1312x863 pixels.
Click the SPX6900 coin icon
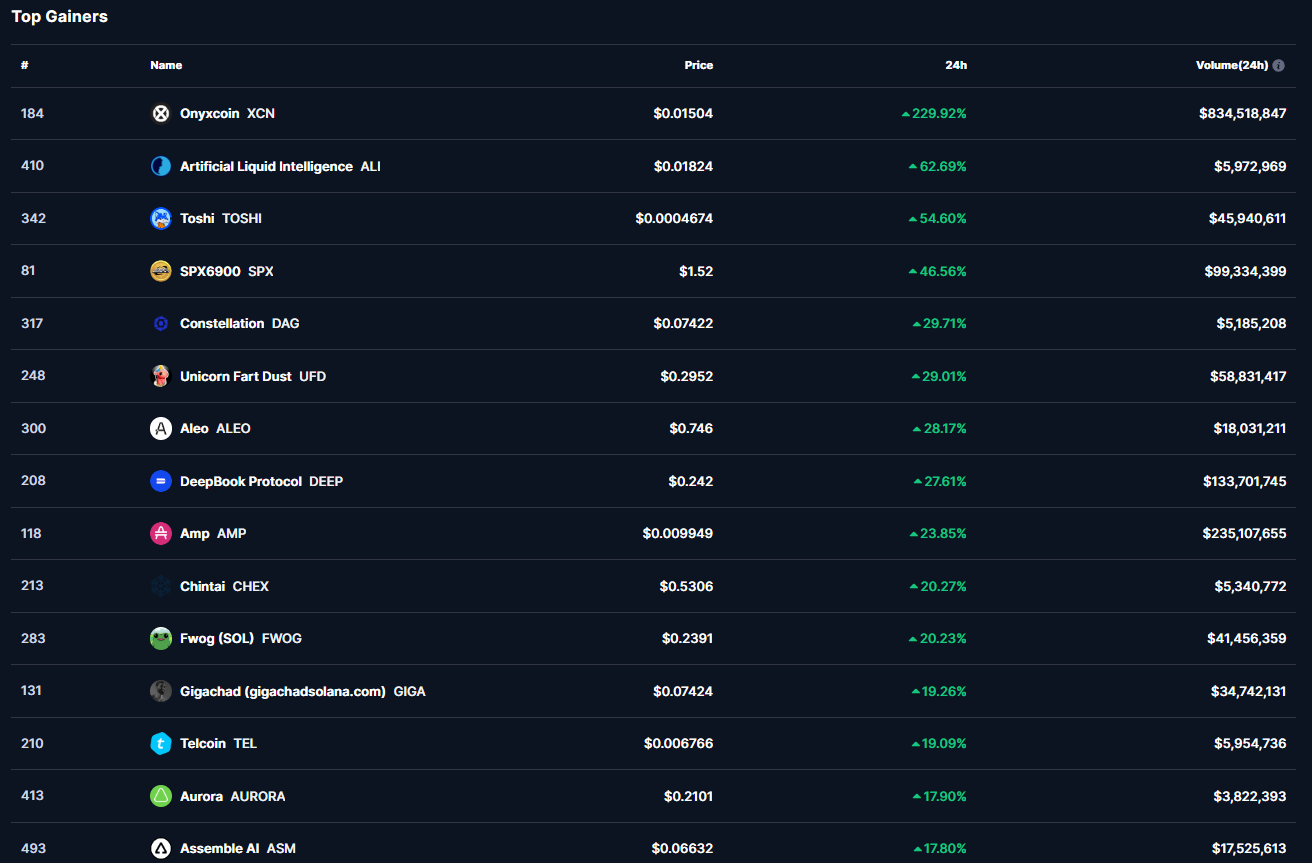(160, 271)
